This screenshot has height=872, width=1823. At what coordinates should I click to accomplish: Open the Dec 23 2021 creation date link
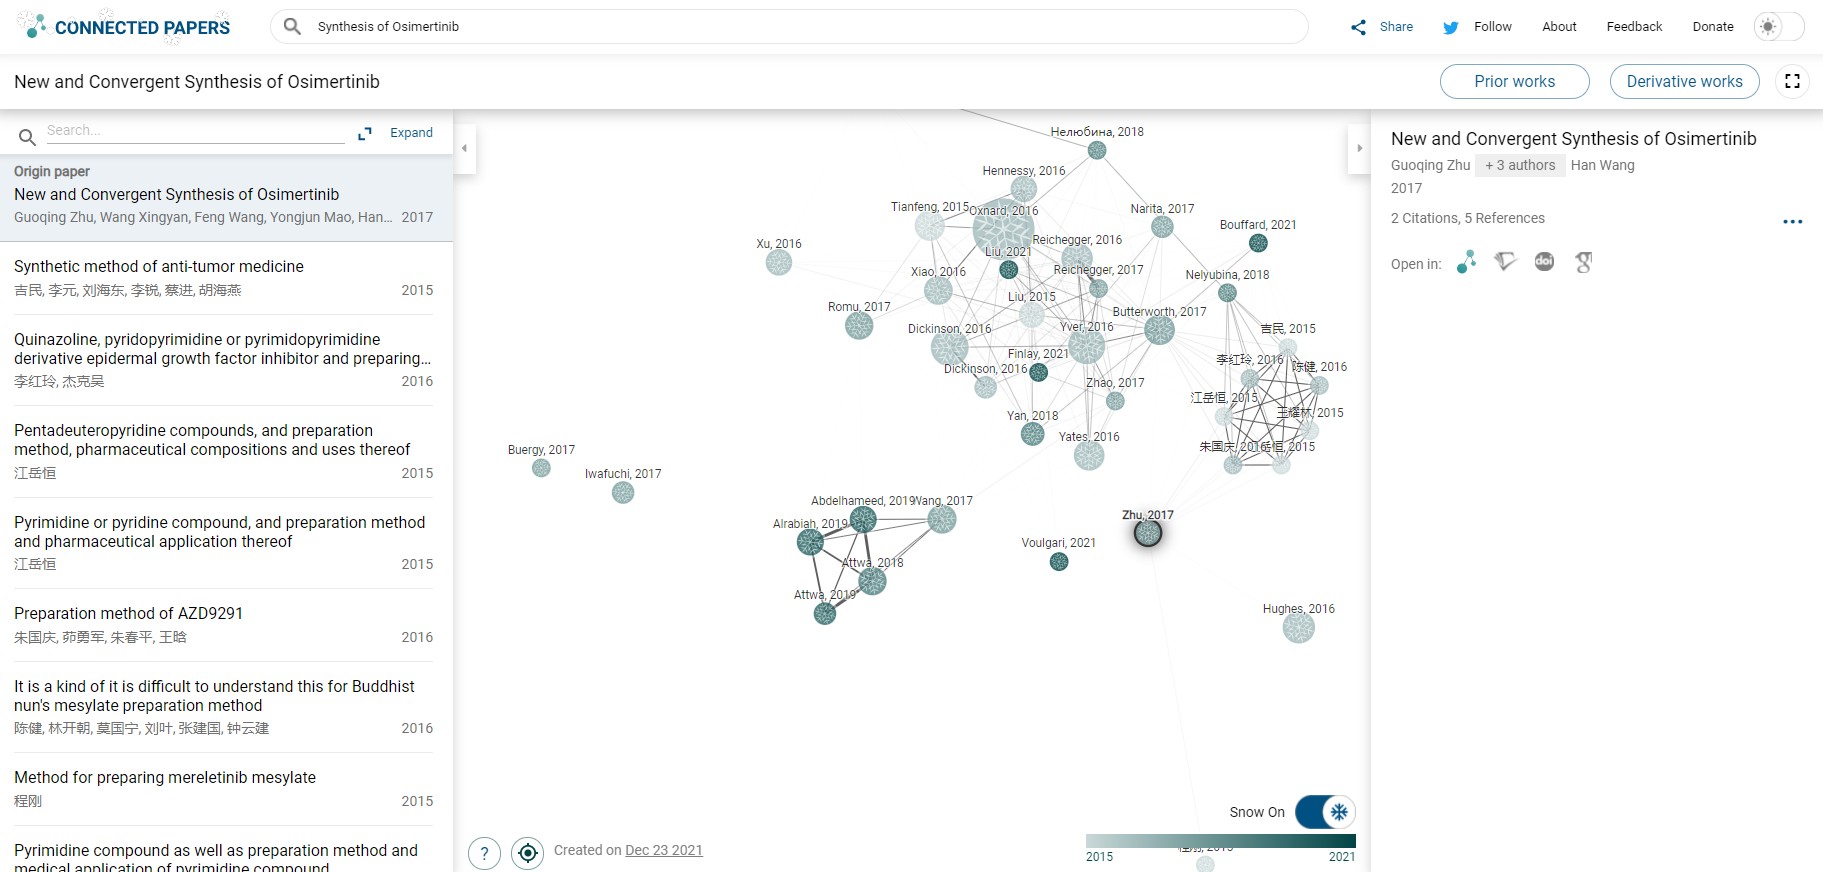(x=664, y=851)
